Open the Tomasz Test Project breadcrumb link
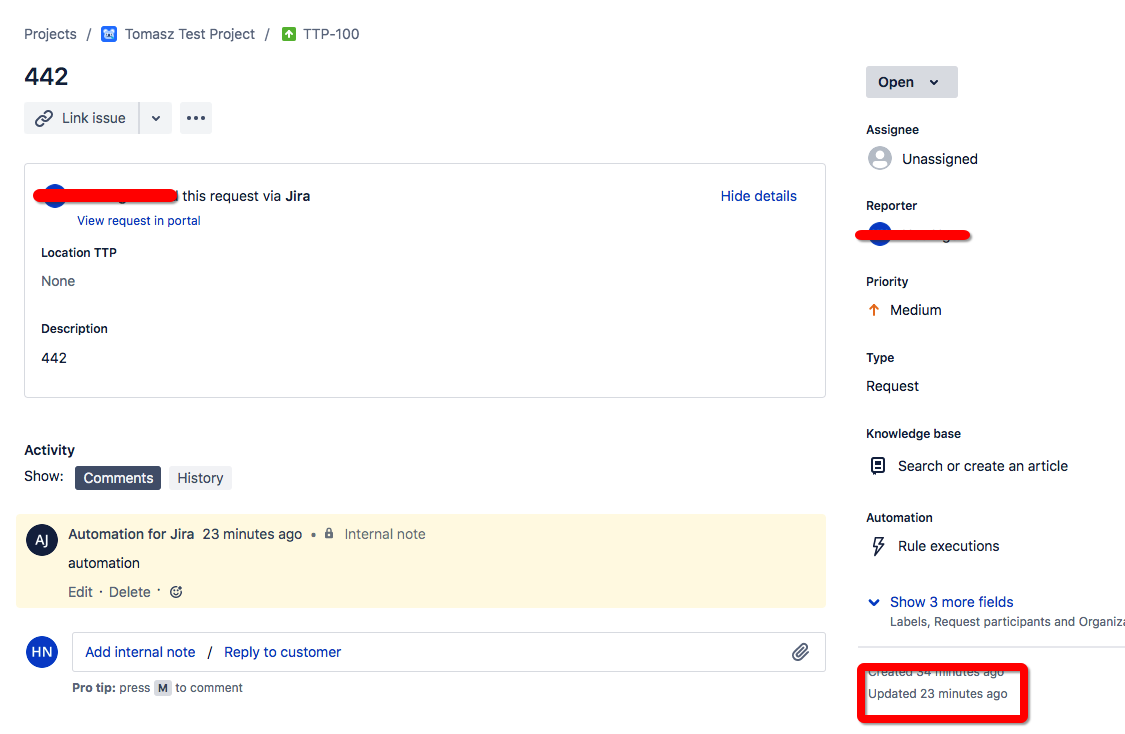The height and width of the screenshot is (734, 1125). click(189, 34)
